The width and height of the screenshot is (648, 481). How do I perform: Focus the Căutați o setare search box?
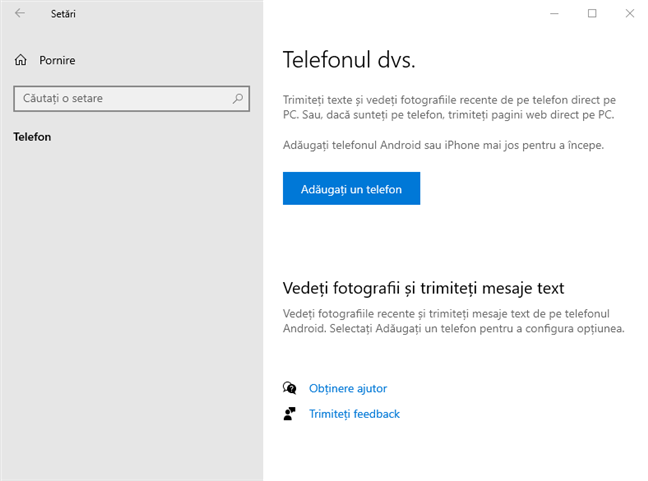click(131, 99)
